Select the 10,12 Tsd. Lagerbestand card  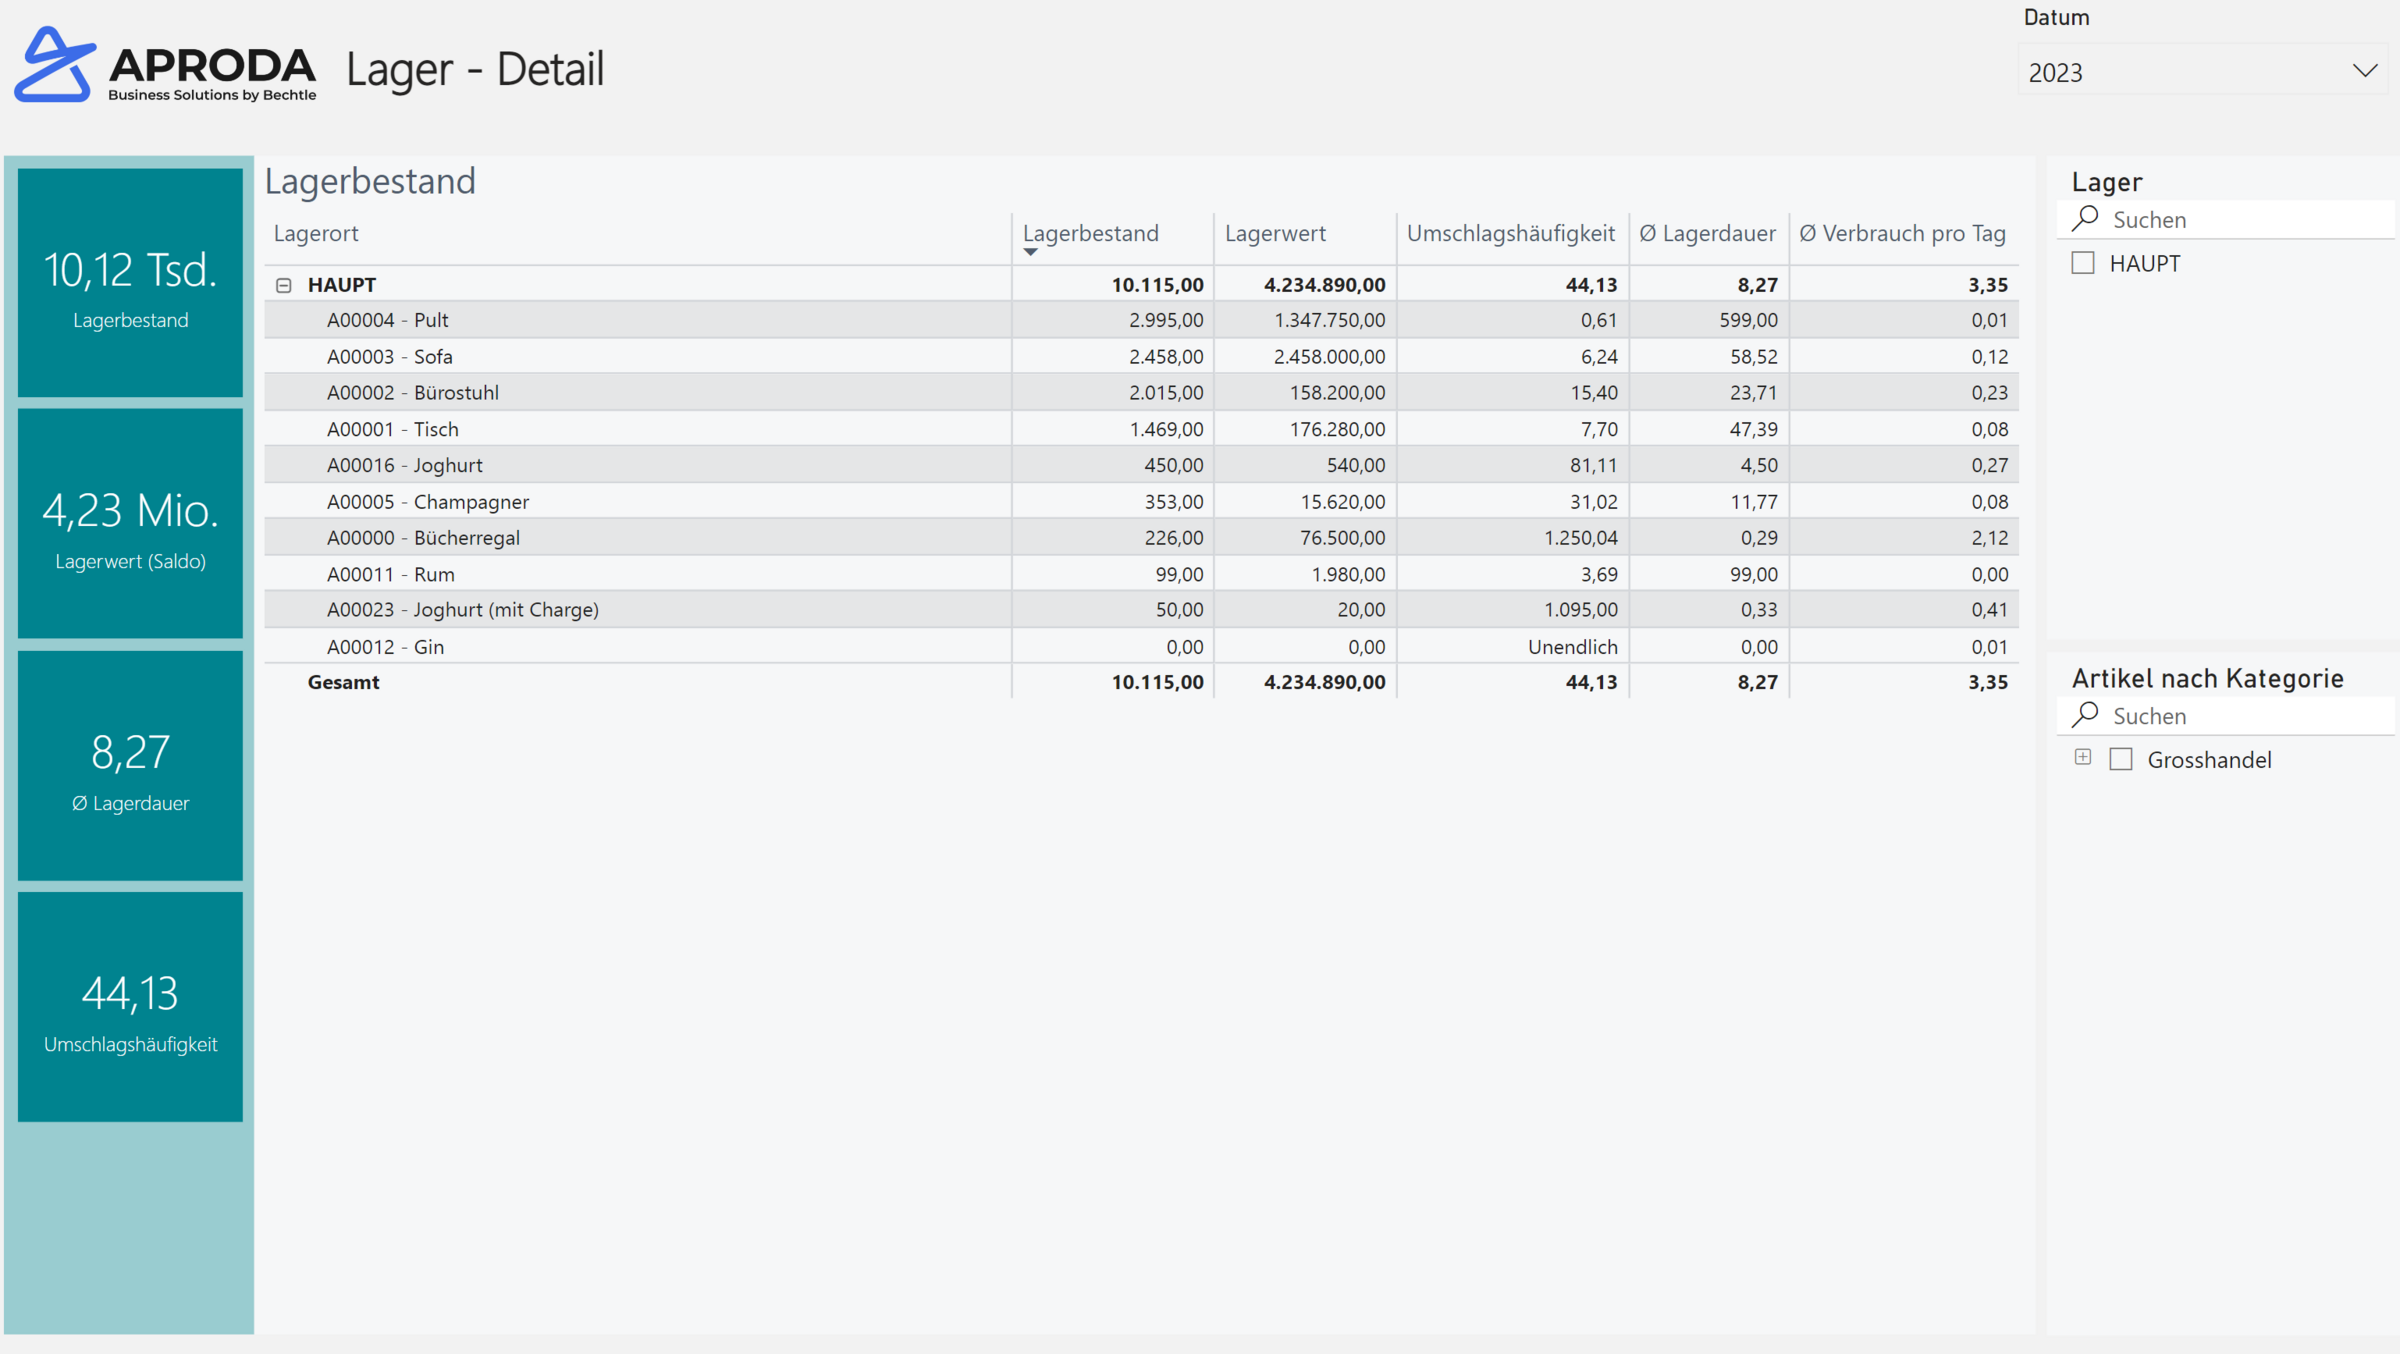(x=130, y=283)
